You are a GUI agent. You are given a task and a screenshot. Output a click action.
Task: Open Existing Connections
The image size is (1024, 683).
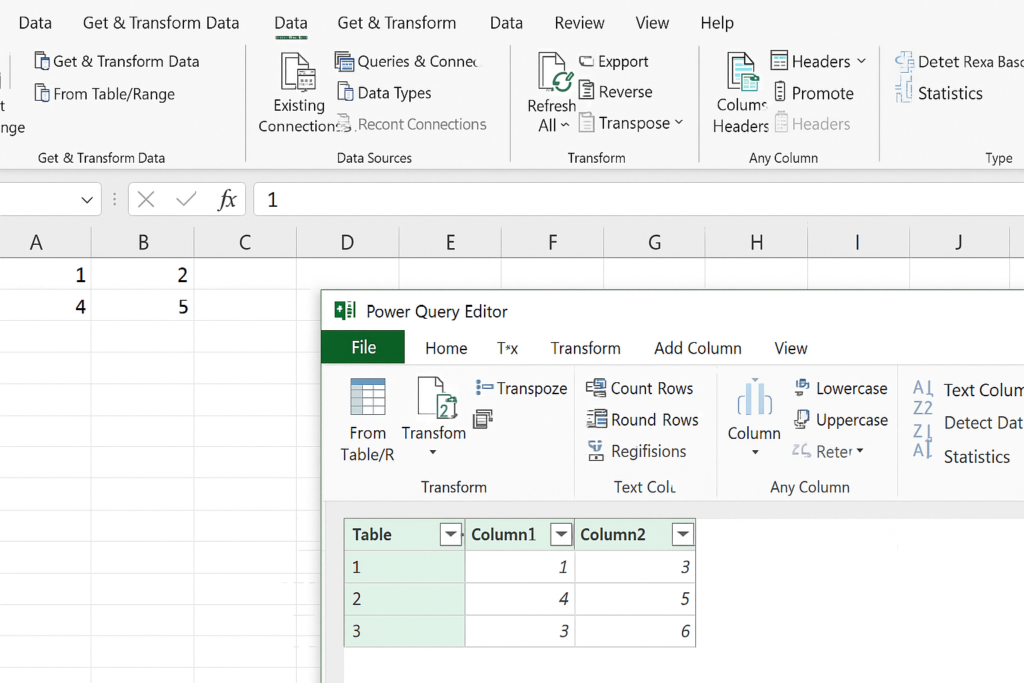[298, 93]
